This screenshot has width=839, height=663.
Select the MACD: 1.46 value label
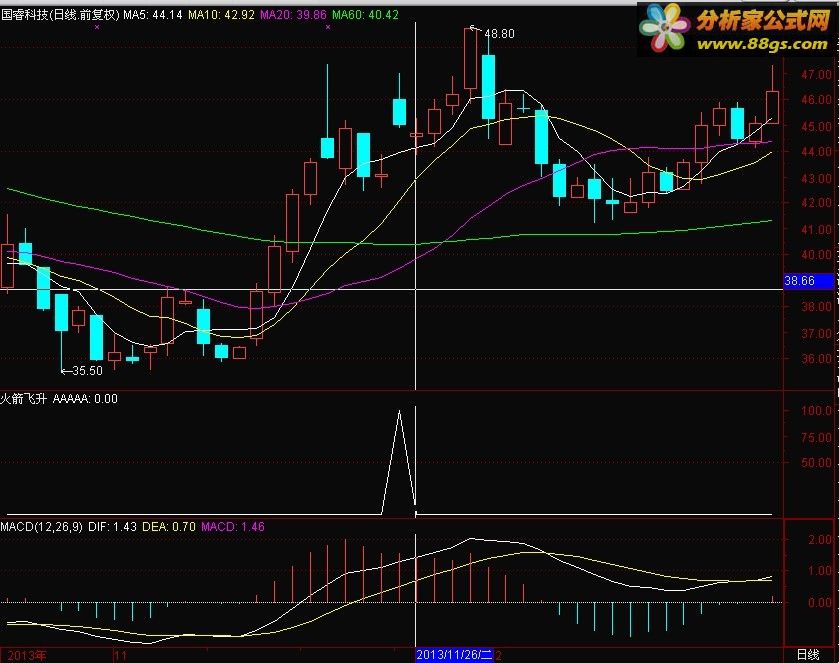coord(233,527)
